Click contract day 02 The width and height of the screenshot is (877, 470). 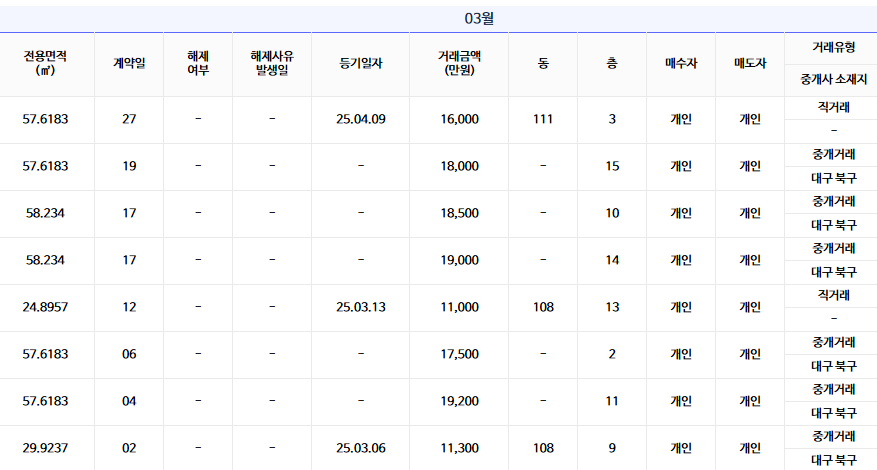[x=129, y=448]
